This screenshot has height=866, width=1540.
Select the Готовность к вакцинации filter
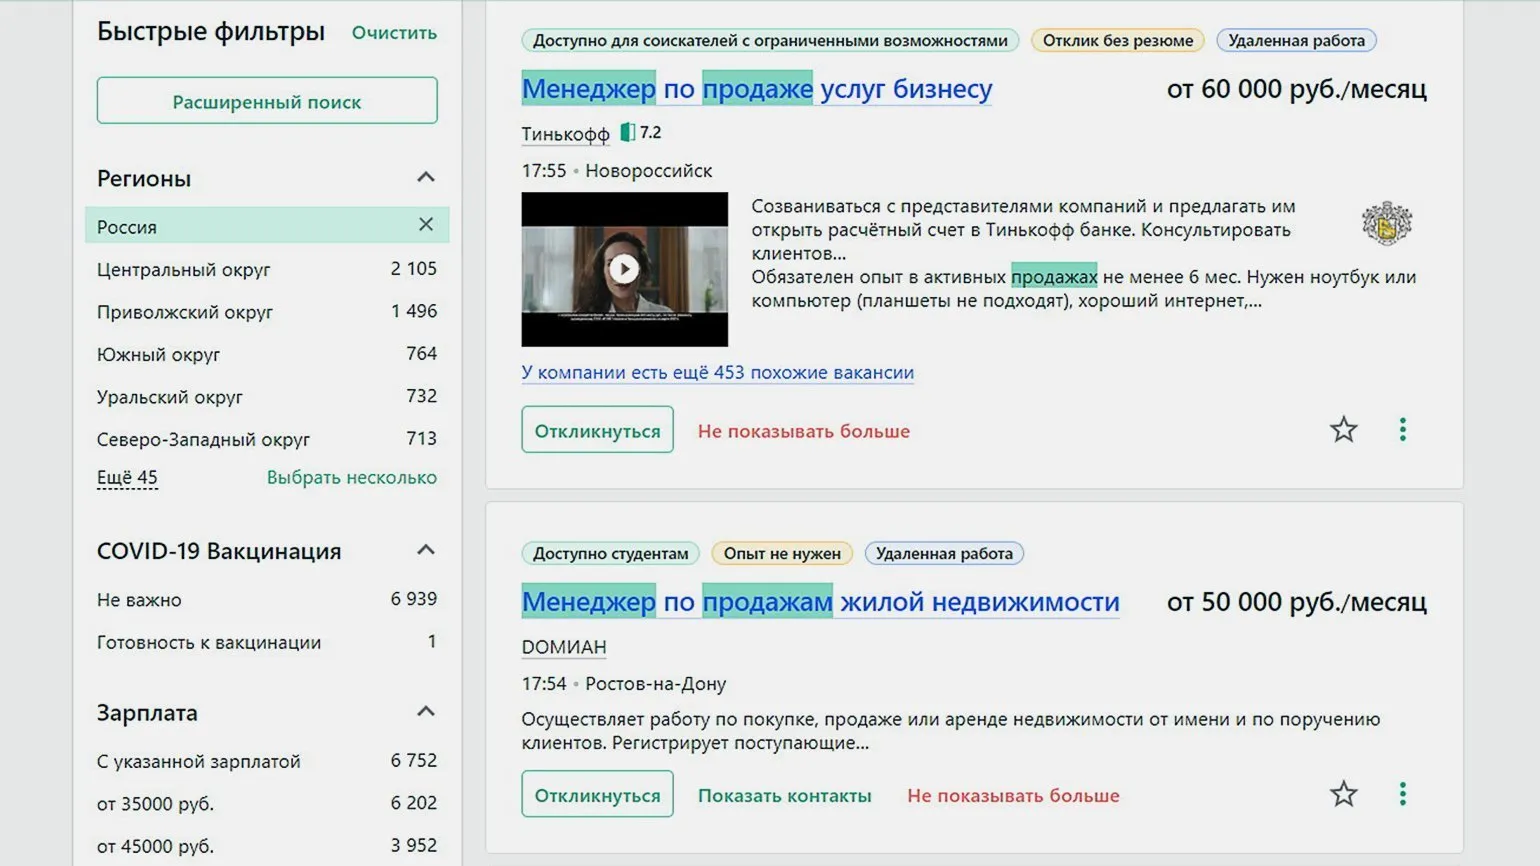(208, 642)
